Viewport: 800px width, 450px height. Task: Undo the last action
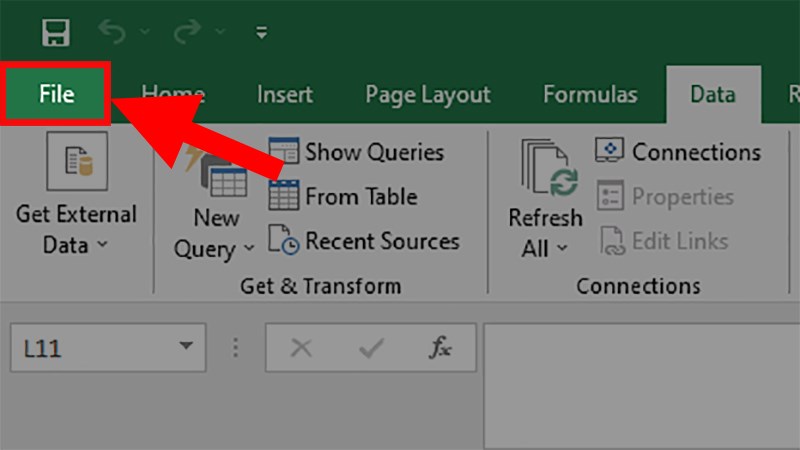112,32
